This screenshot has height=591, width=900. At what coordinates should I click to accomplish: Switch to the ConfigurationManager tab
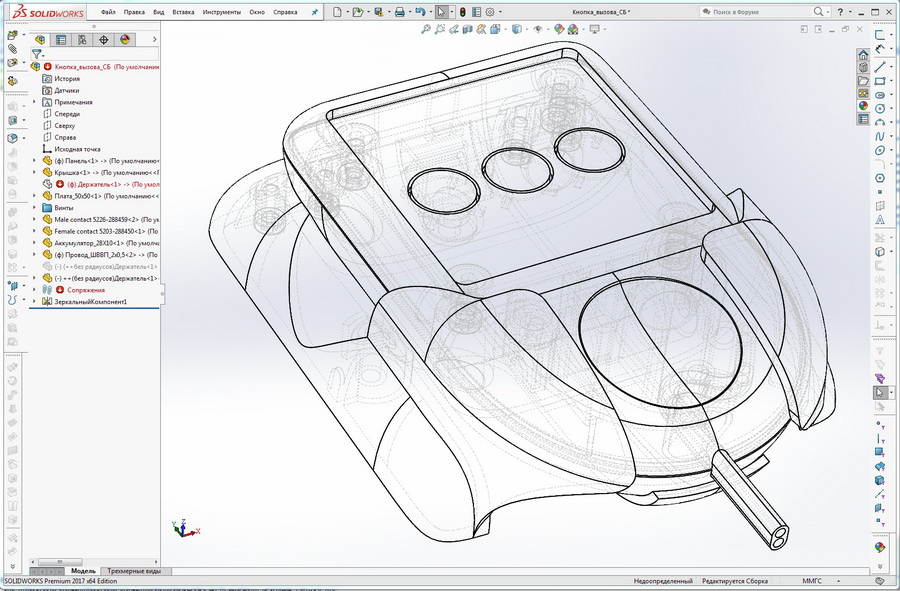[80, 39]
